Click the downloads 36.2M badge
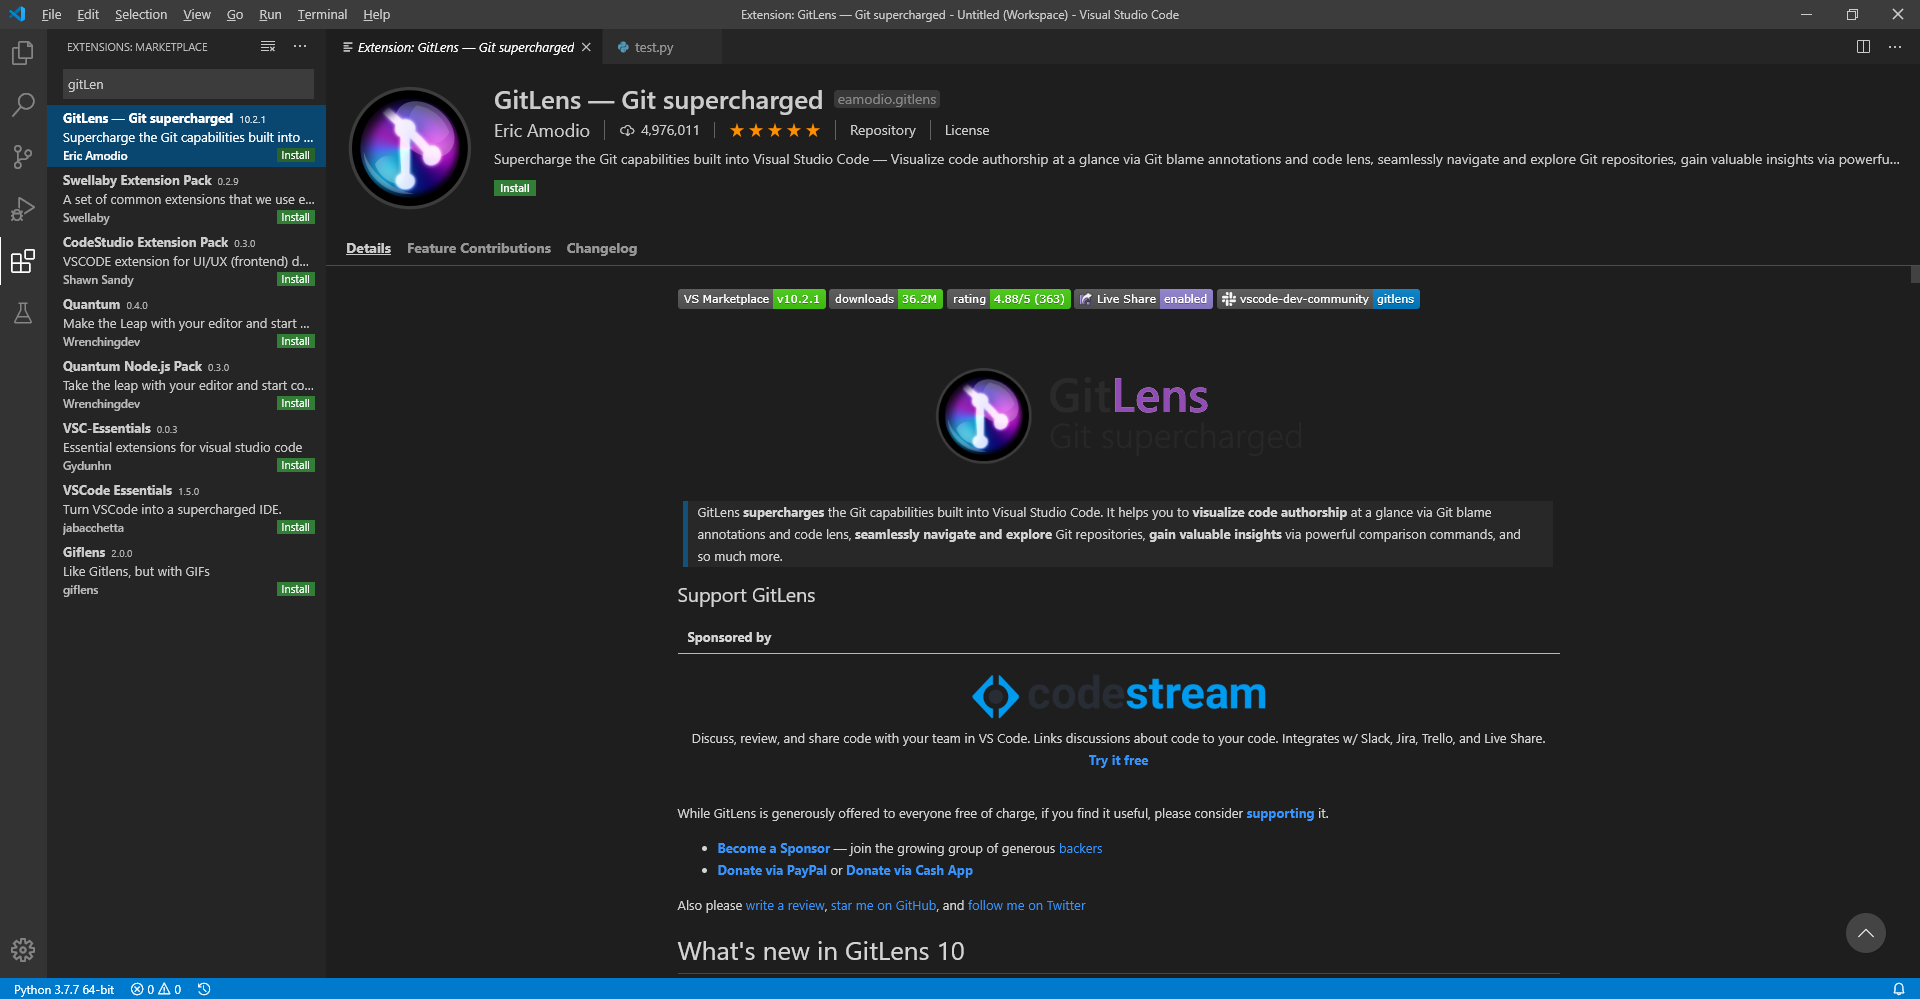Image resolution: width=1920 pixels, height=999 pixels. pos(885,299)
